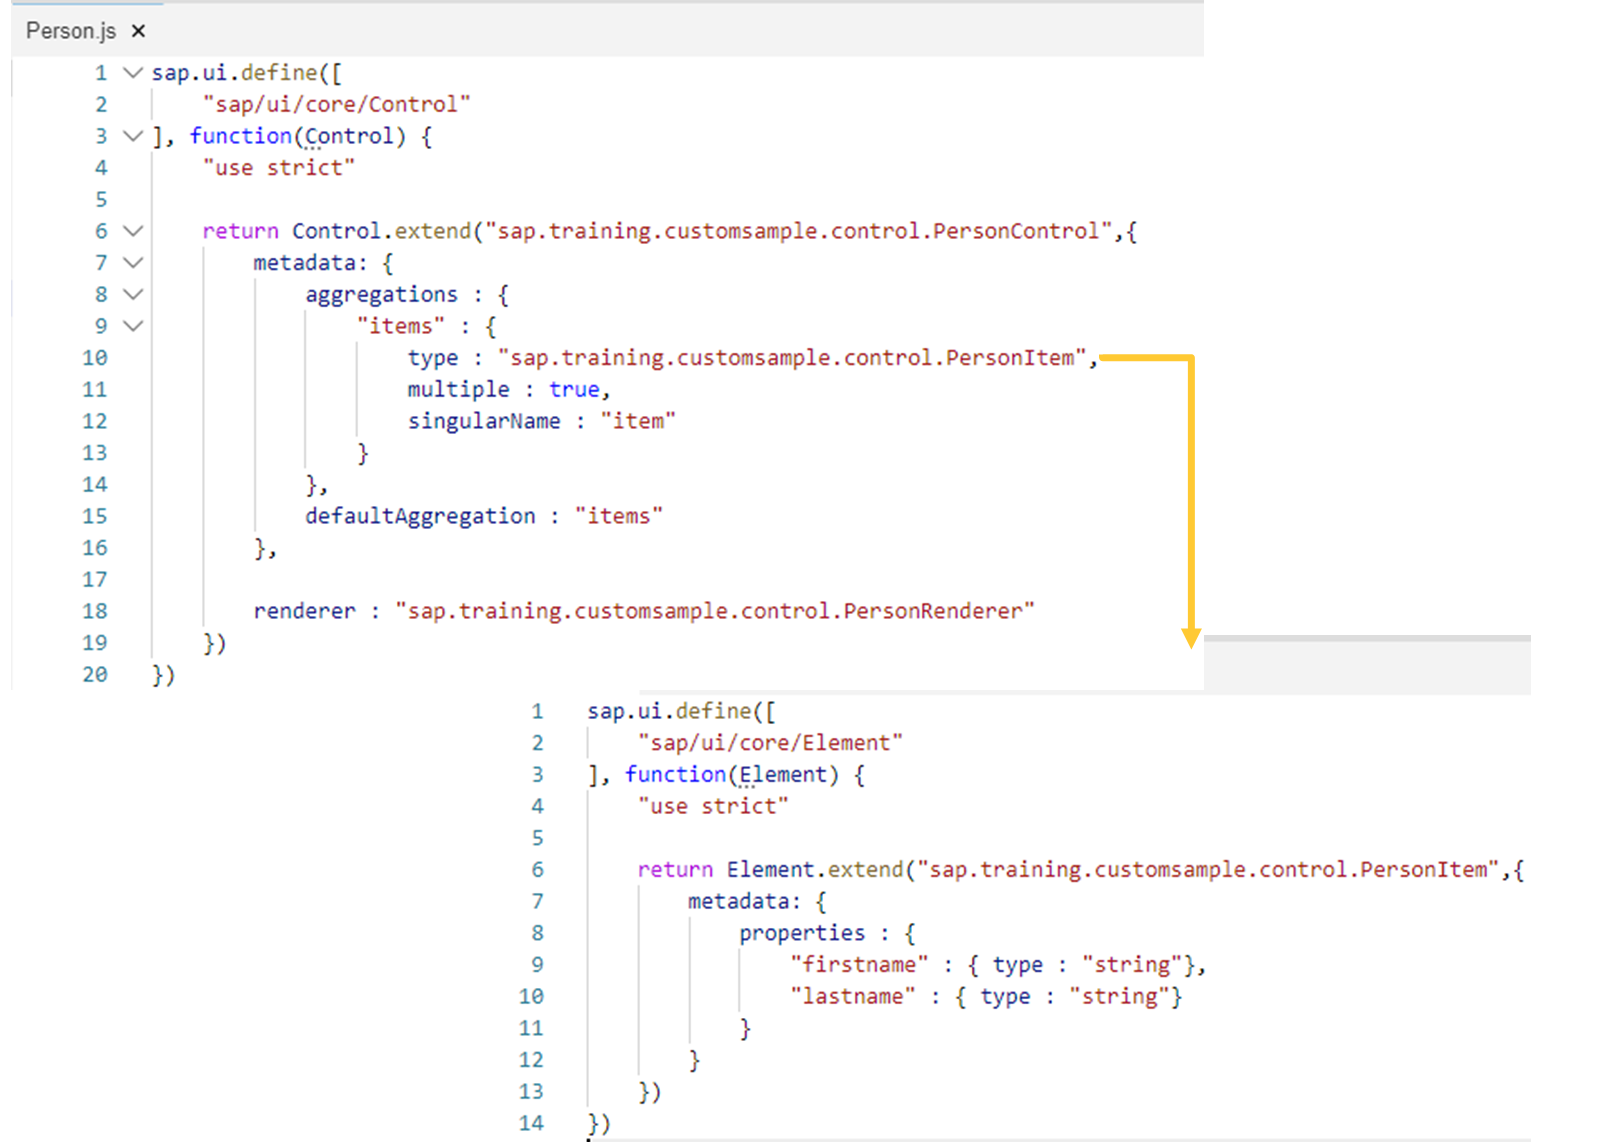Image resolution: width=1600 pixels, height=1142 pixels.
Task: Click the 'true' value on line 11
Action: 574,389
